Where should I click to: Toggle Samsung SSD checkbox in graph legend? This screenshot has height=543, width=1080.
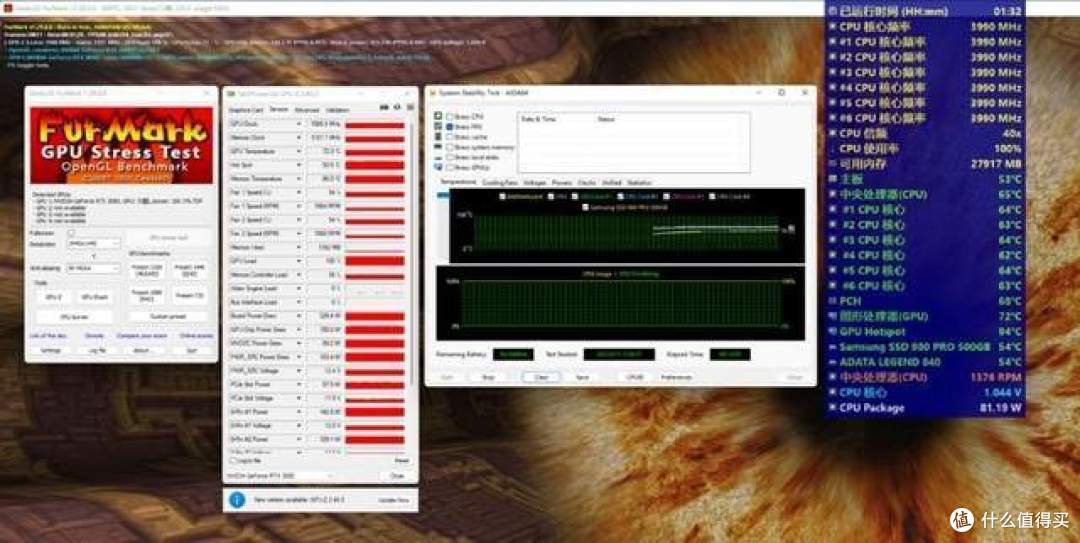coord(586,207)
